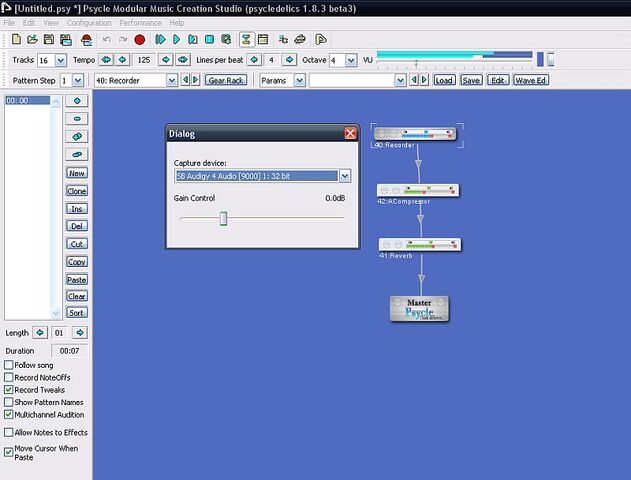Open the Edit menu
631x480 pixels.
tap(29, 23)
